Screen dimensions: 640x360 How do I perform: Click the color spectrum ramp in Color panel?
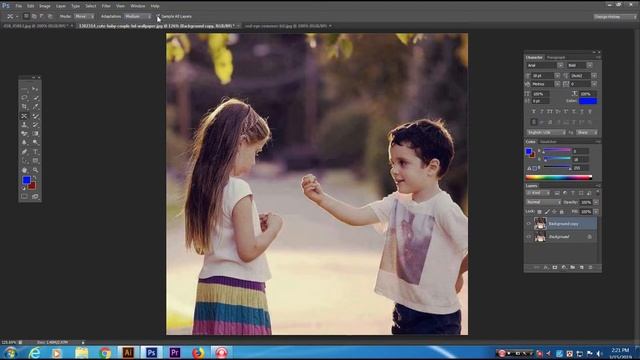pos(559,177)
